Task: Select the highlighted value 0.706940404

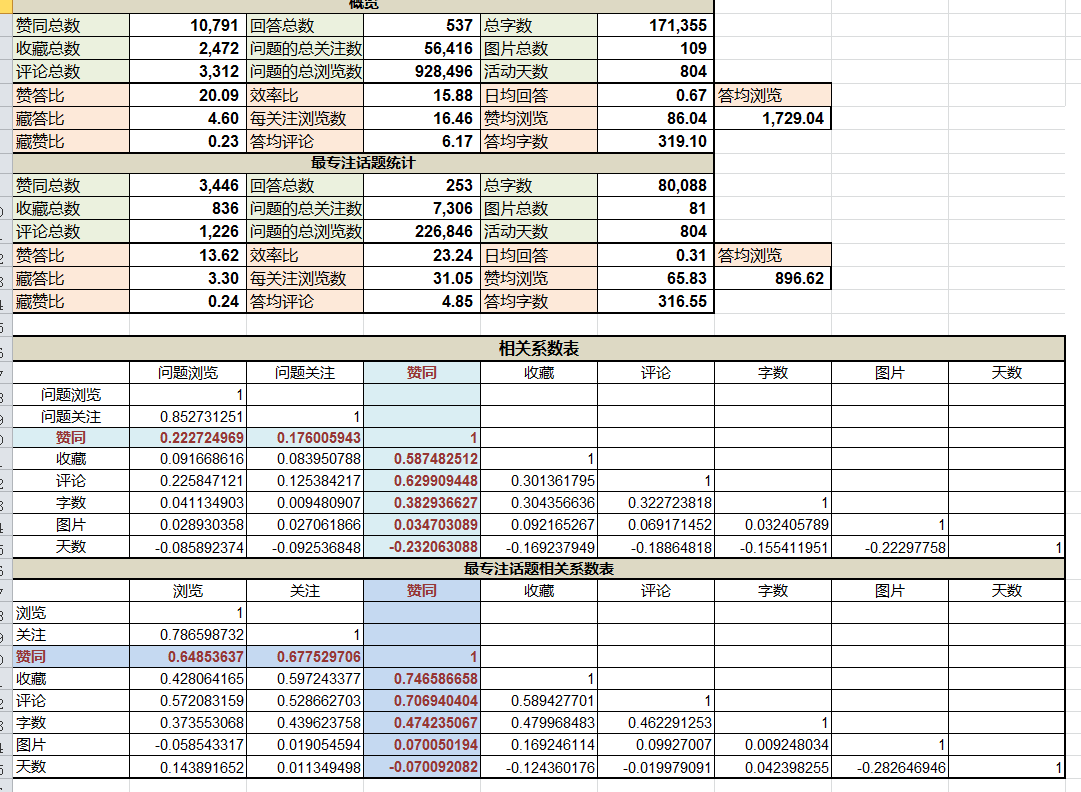Action: tap(421, 701)
